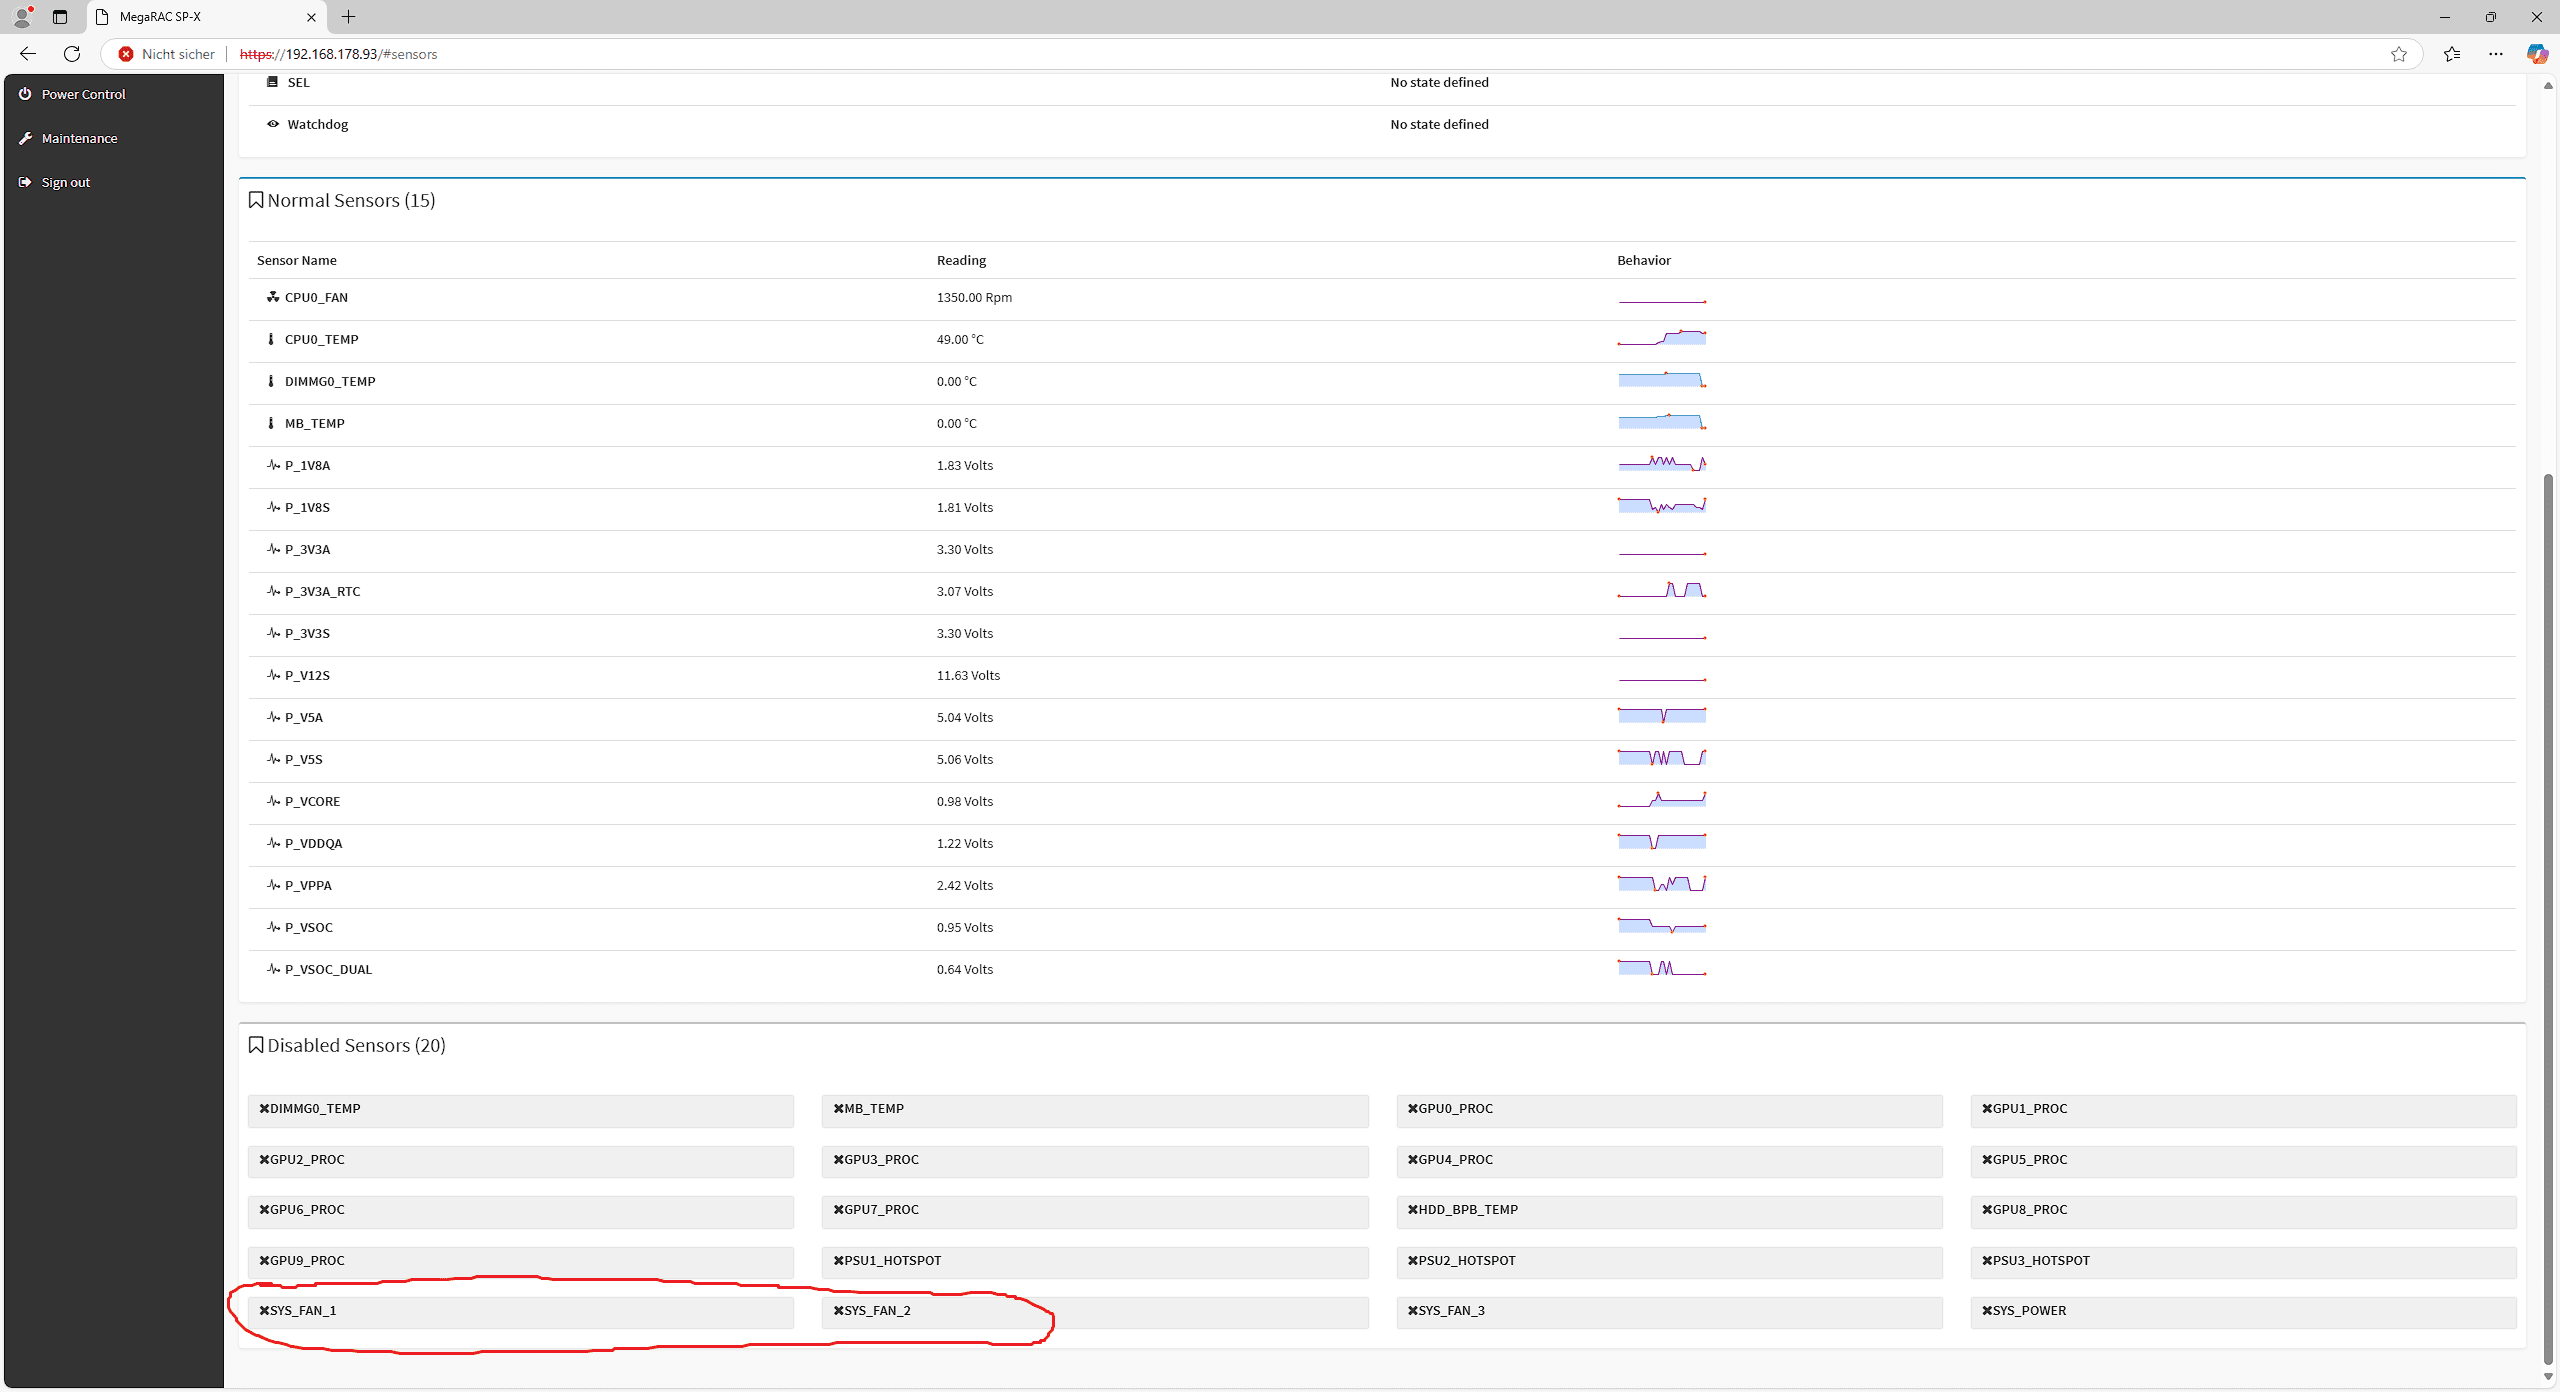Click the Maintenance wrench icon
The width and height of the screenshot is (2560, 1392).
(25, 138)
